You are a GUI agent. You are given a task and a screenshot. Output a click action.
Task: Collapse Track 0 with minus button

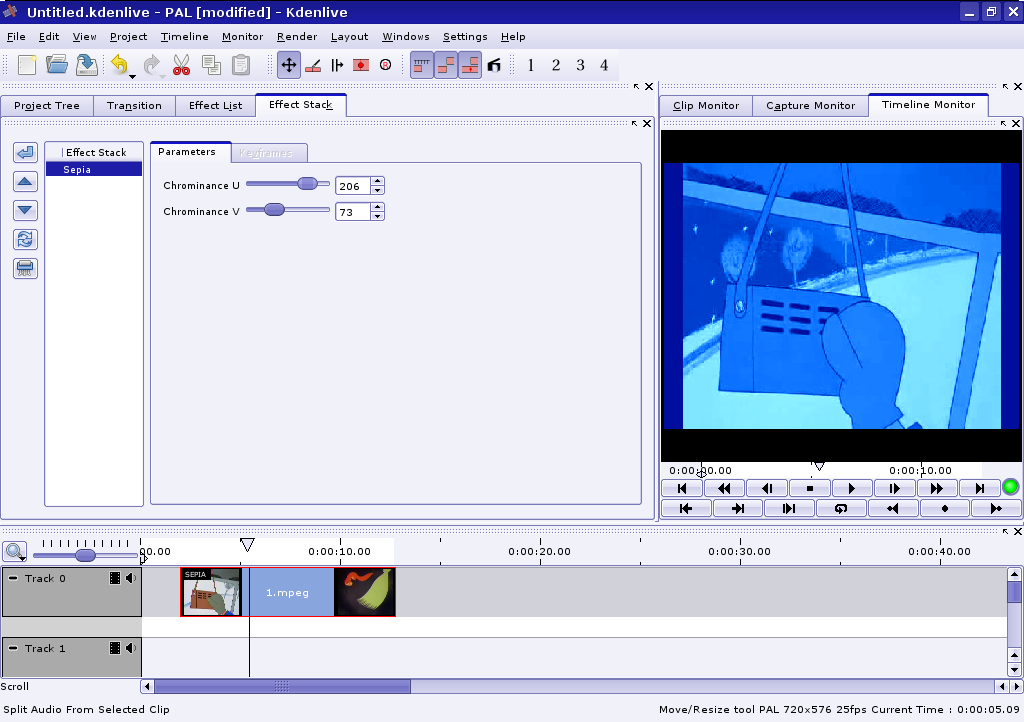[13, 578]
